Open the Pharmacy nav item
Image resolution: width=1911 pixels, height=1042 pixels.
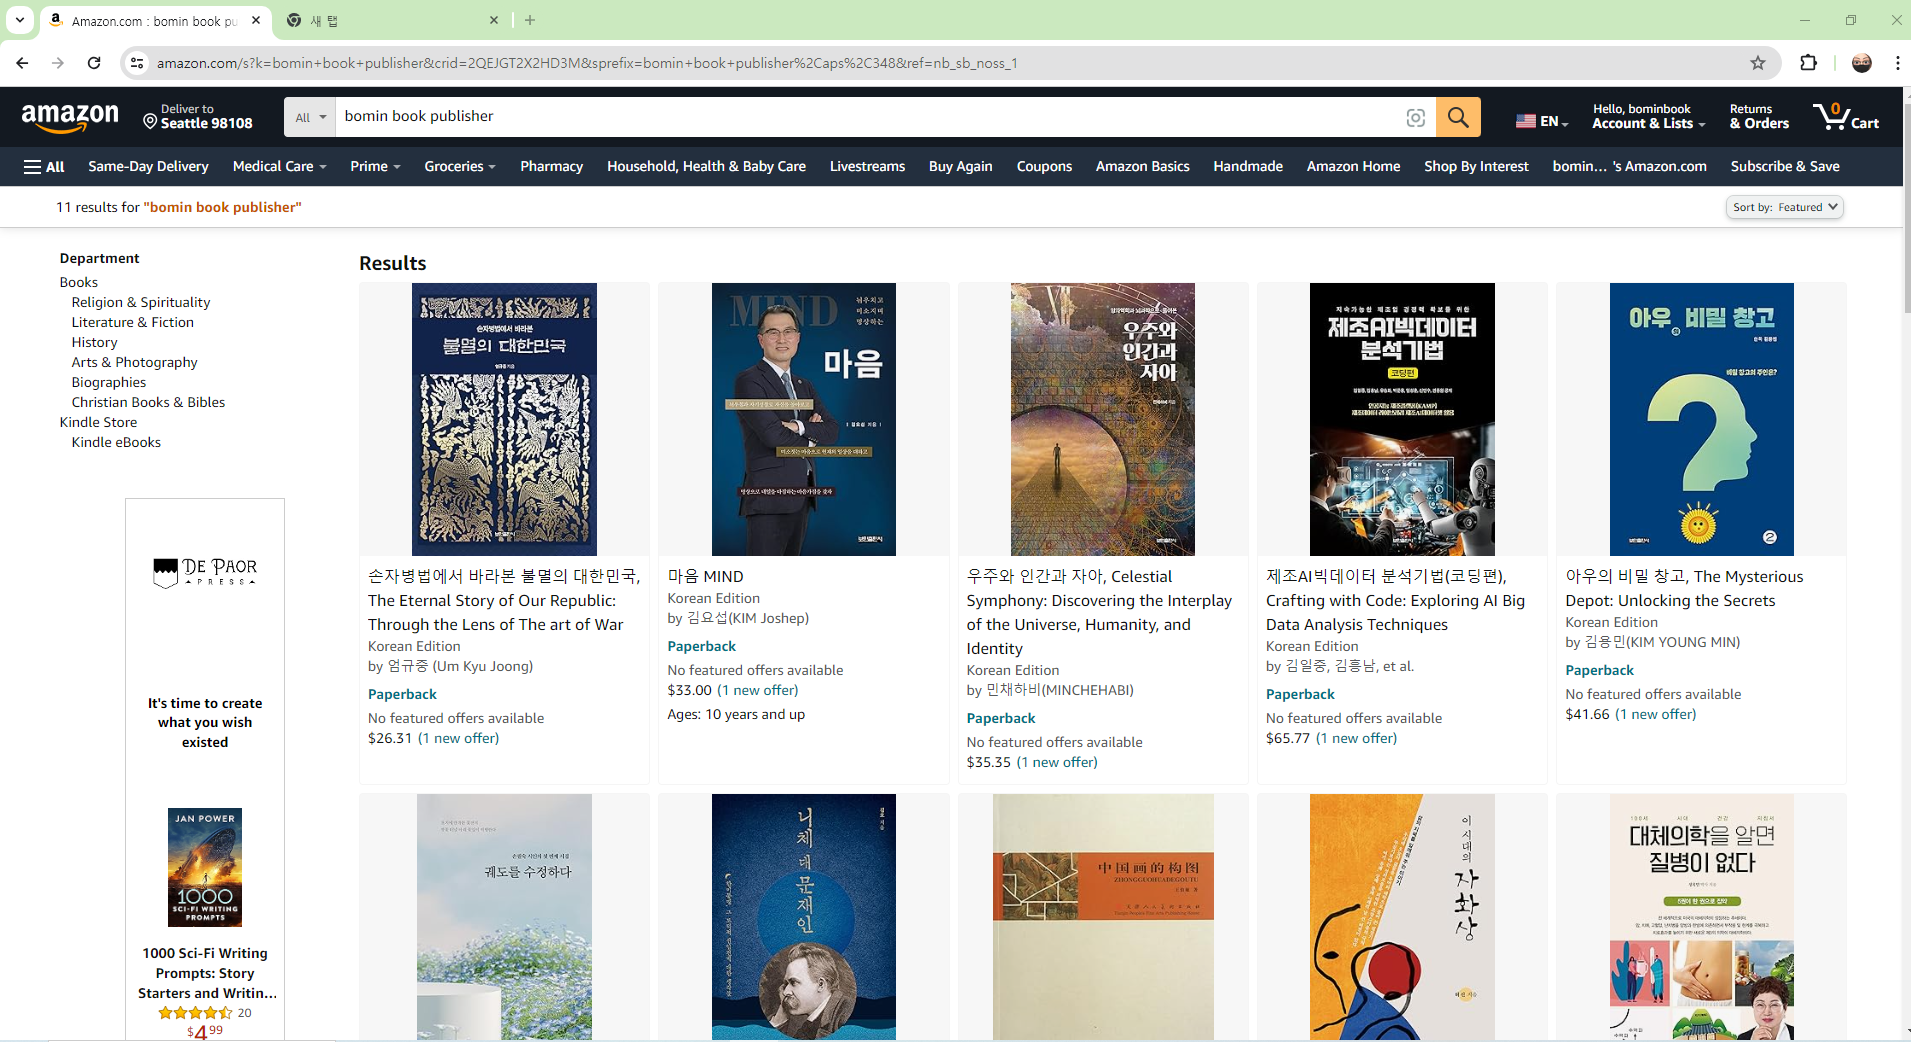[x=551, y=167]
